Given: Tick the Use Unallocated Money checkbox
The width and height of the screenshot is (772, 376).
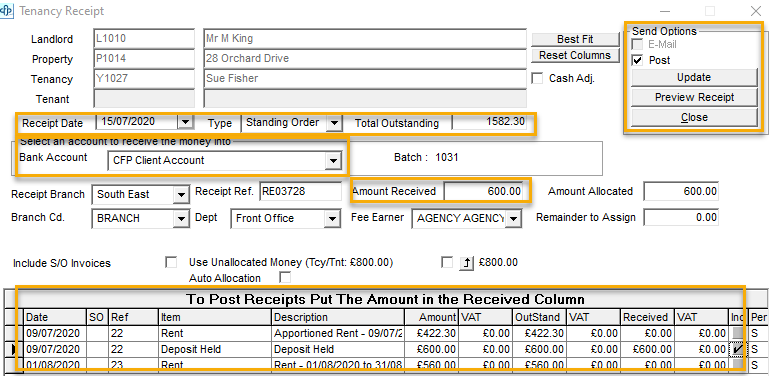Looking at the screenshot, I should [447, 262].
